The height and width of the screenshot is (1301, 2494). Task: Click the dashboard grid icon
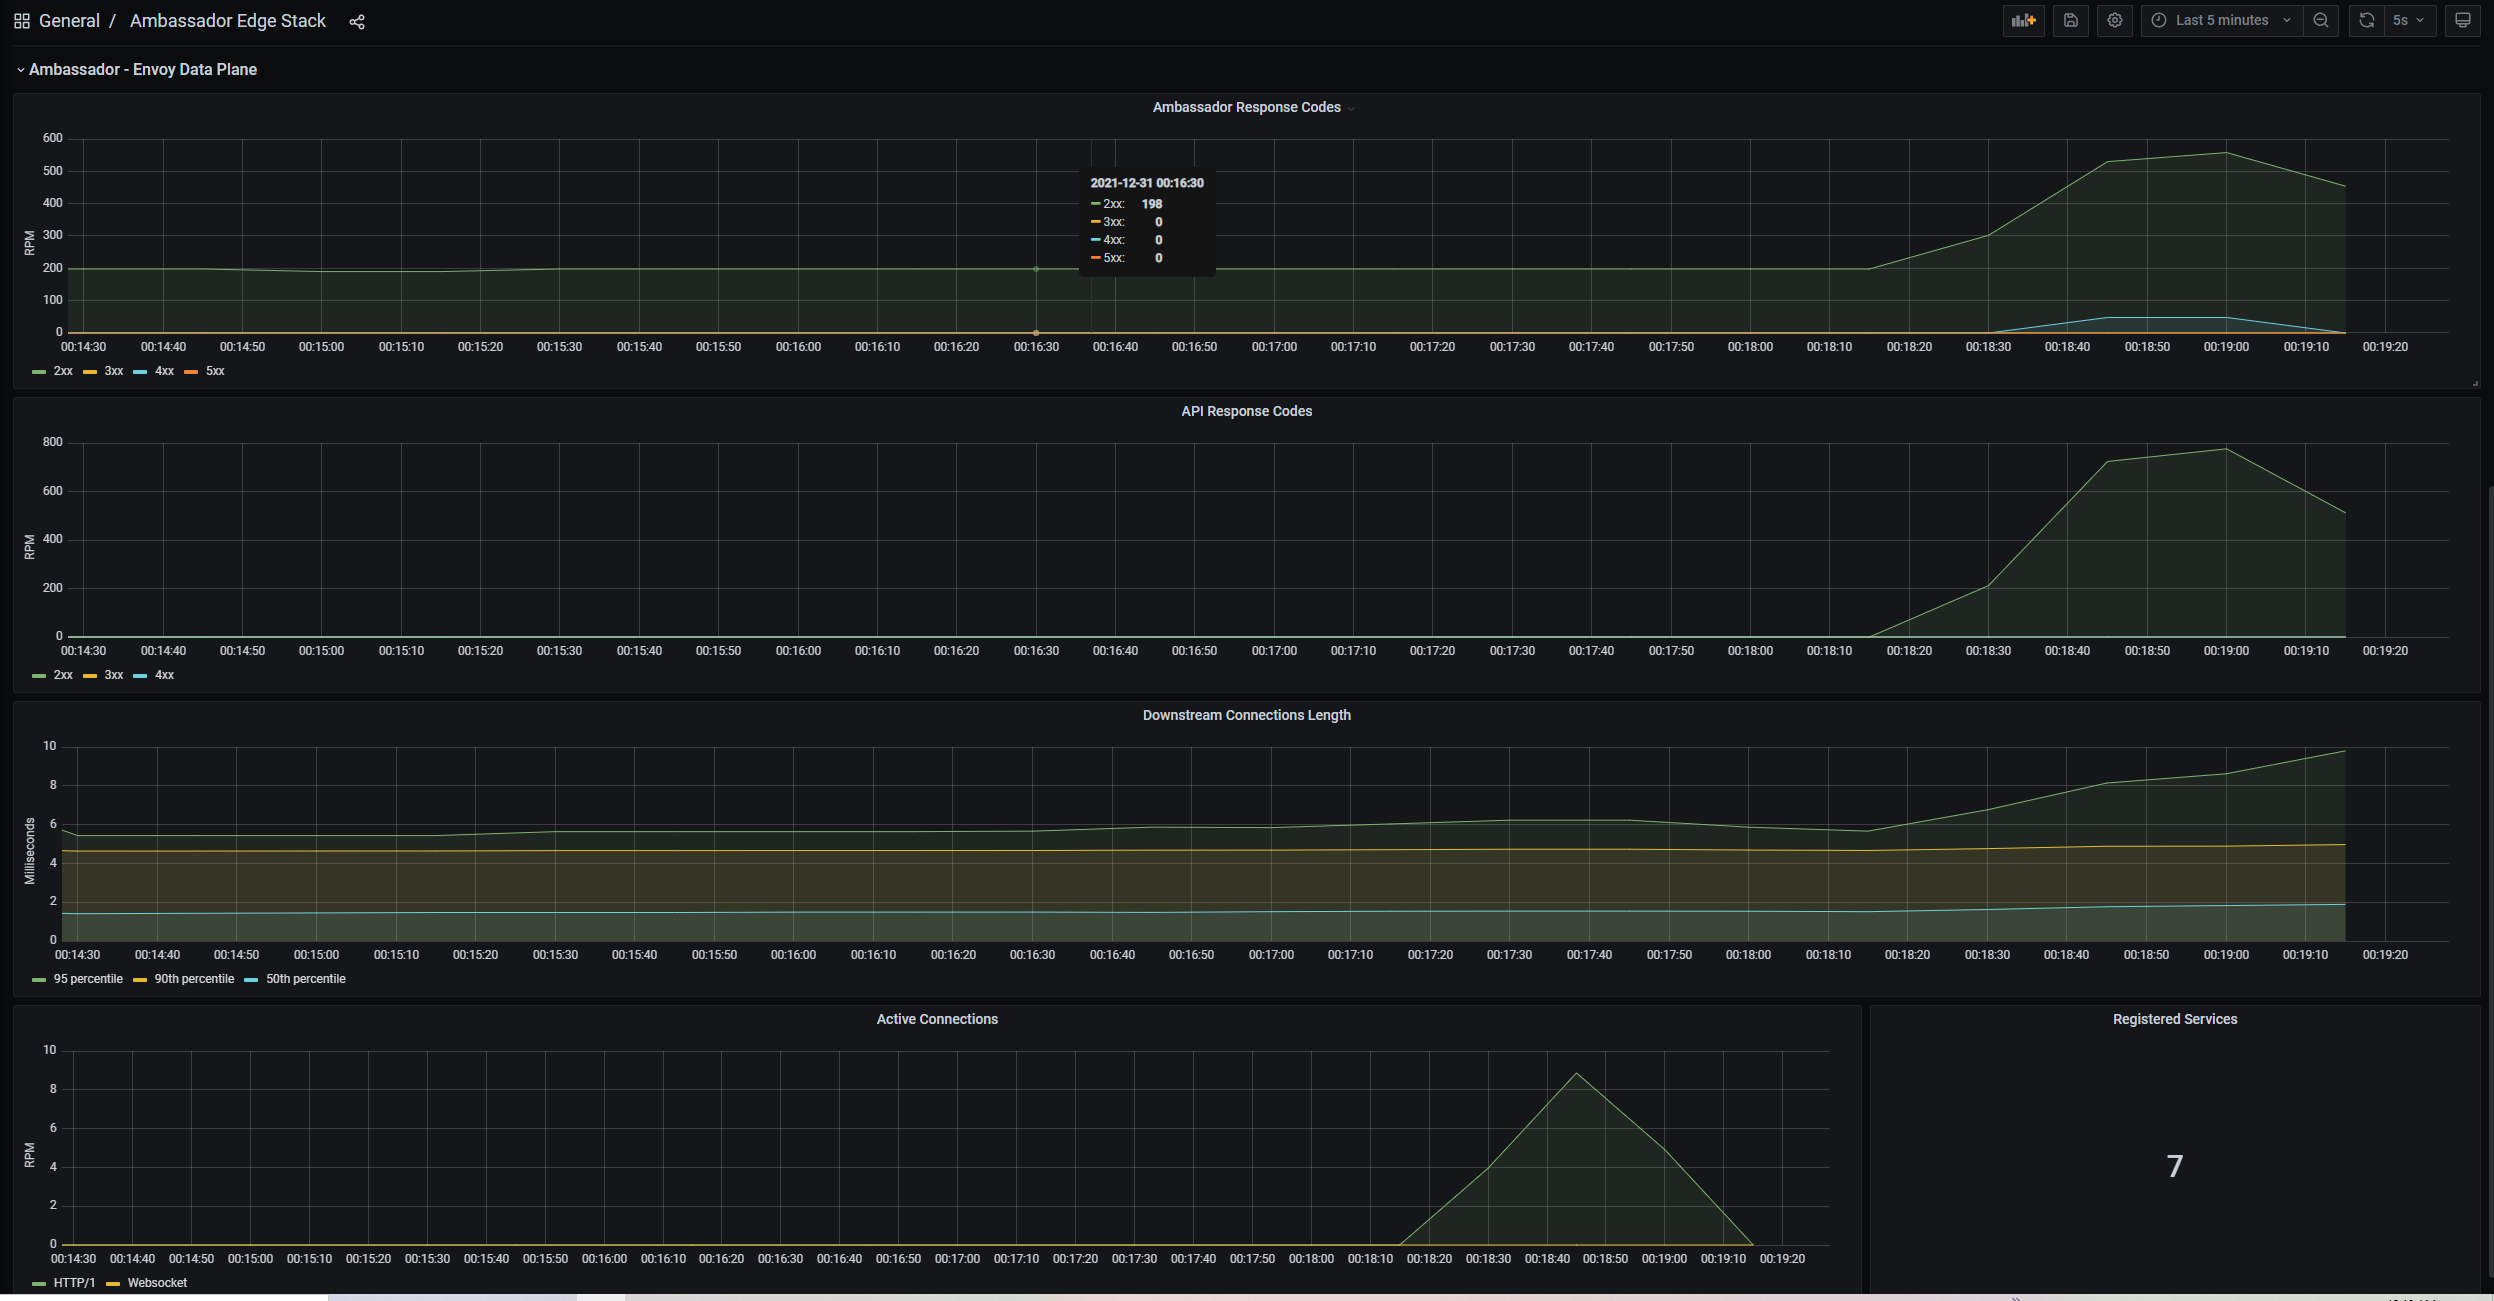tap(18, 20)
